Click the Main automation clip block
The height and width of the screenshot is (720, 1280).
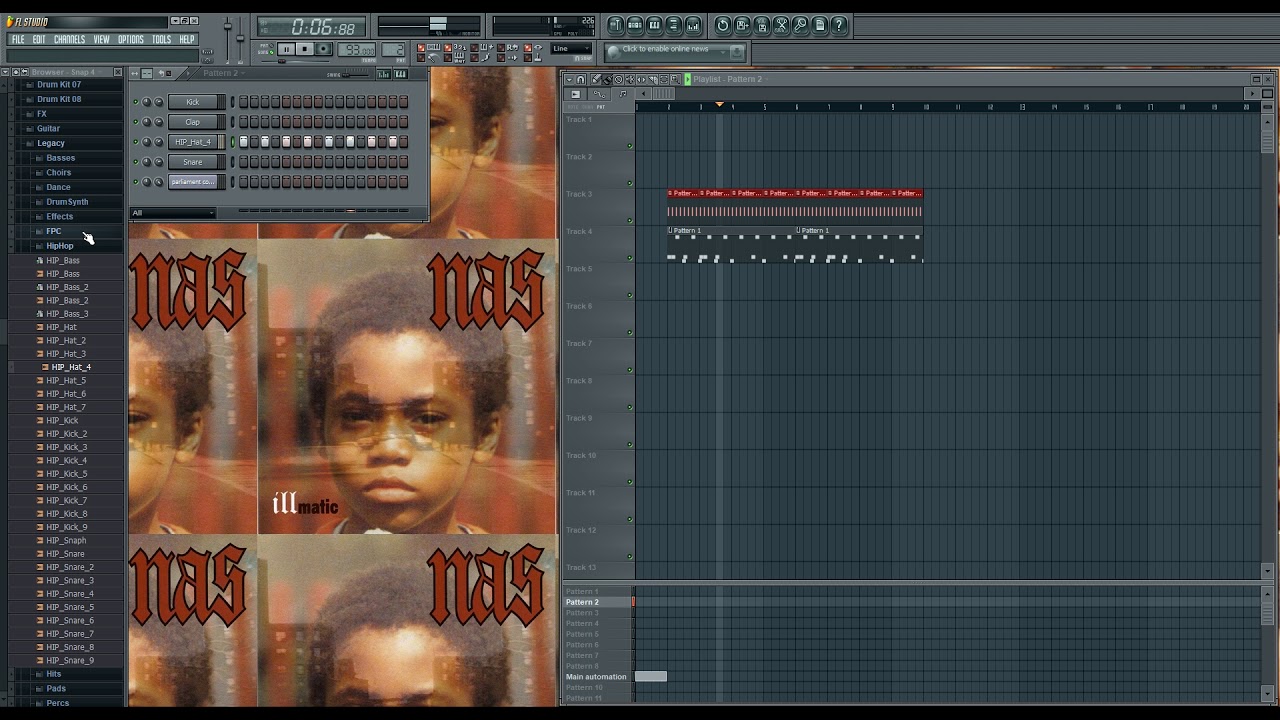point(651,677)
